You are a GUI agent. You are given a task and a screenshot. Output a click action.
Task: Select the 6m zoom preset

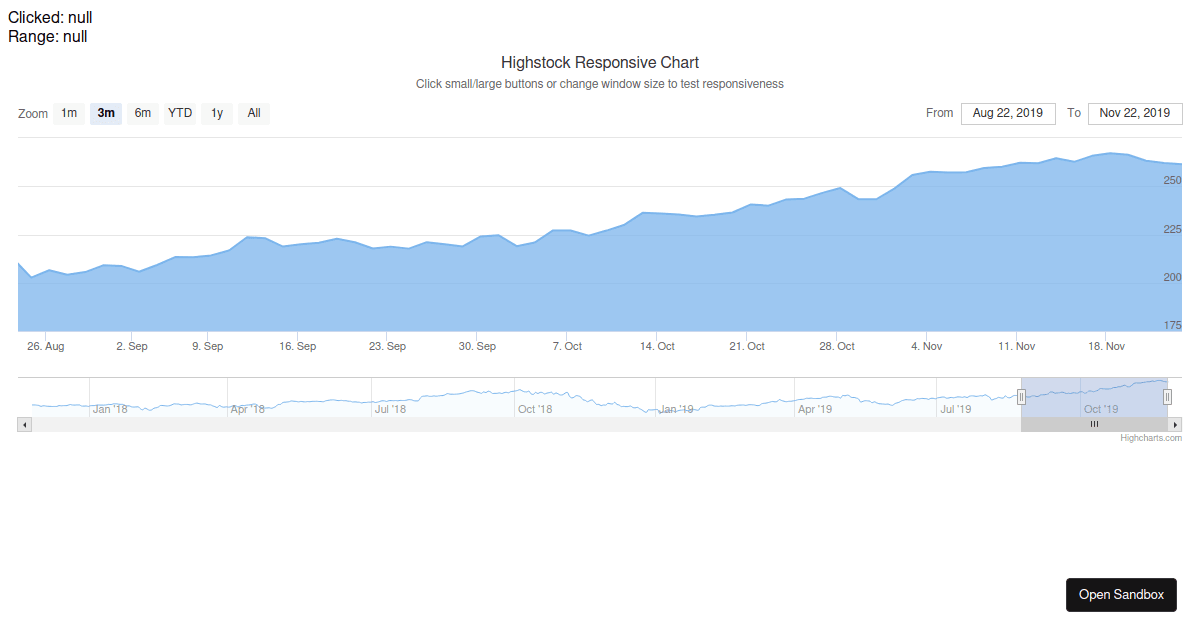tap(142, 113)
